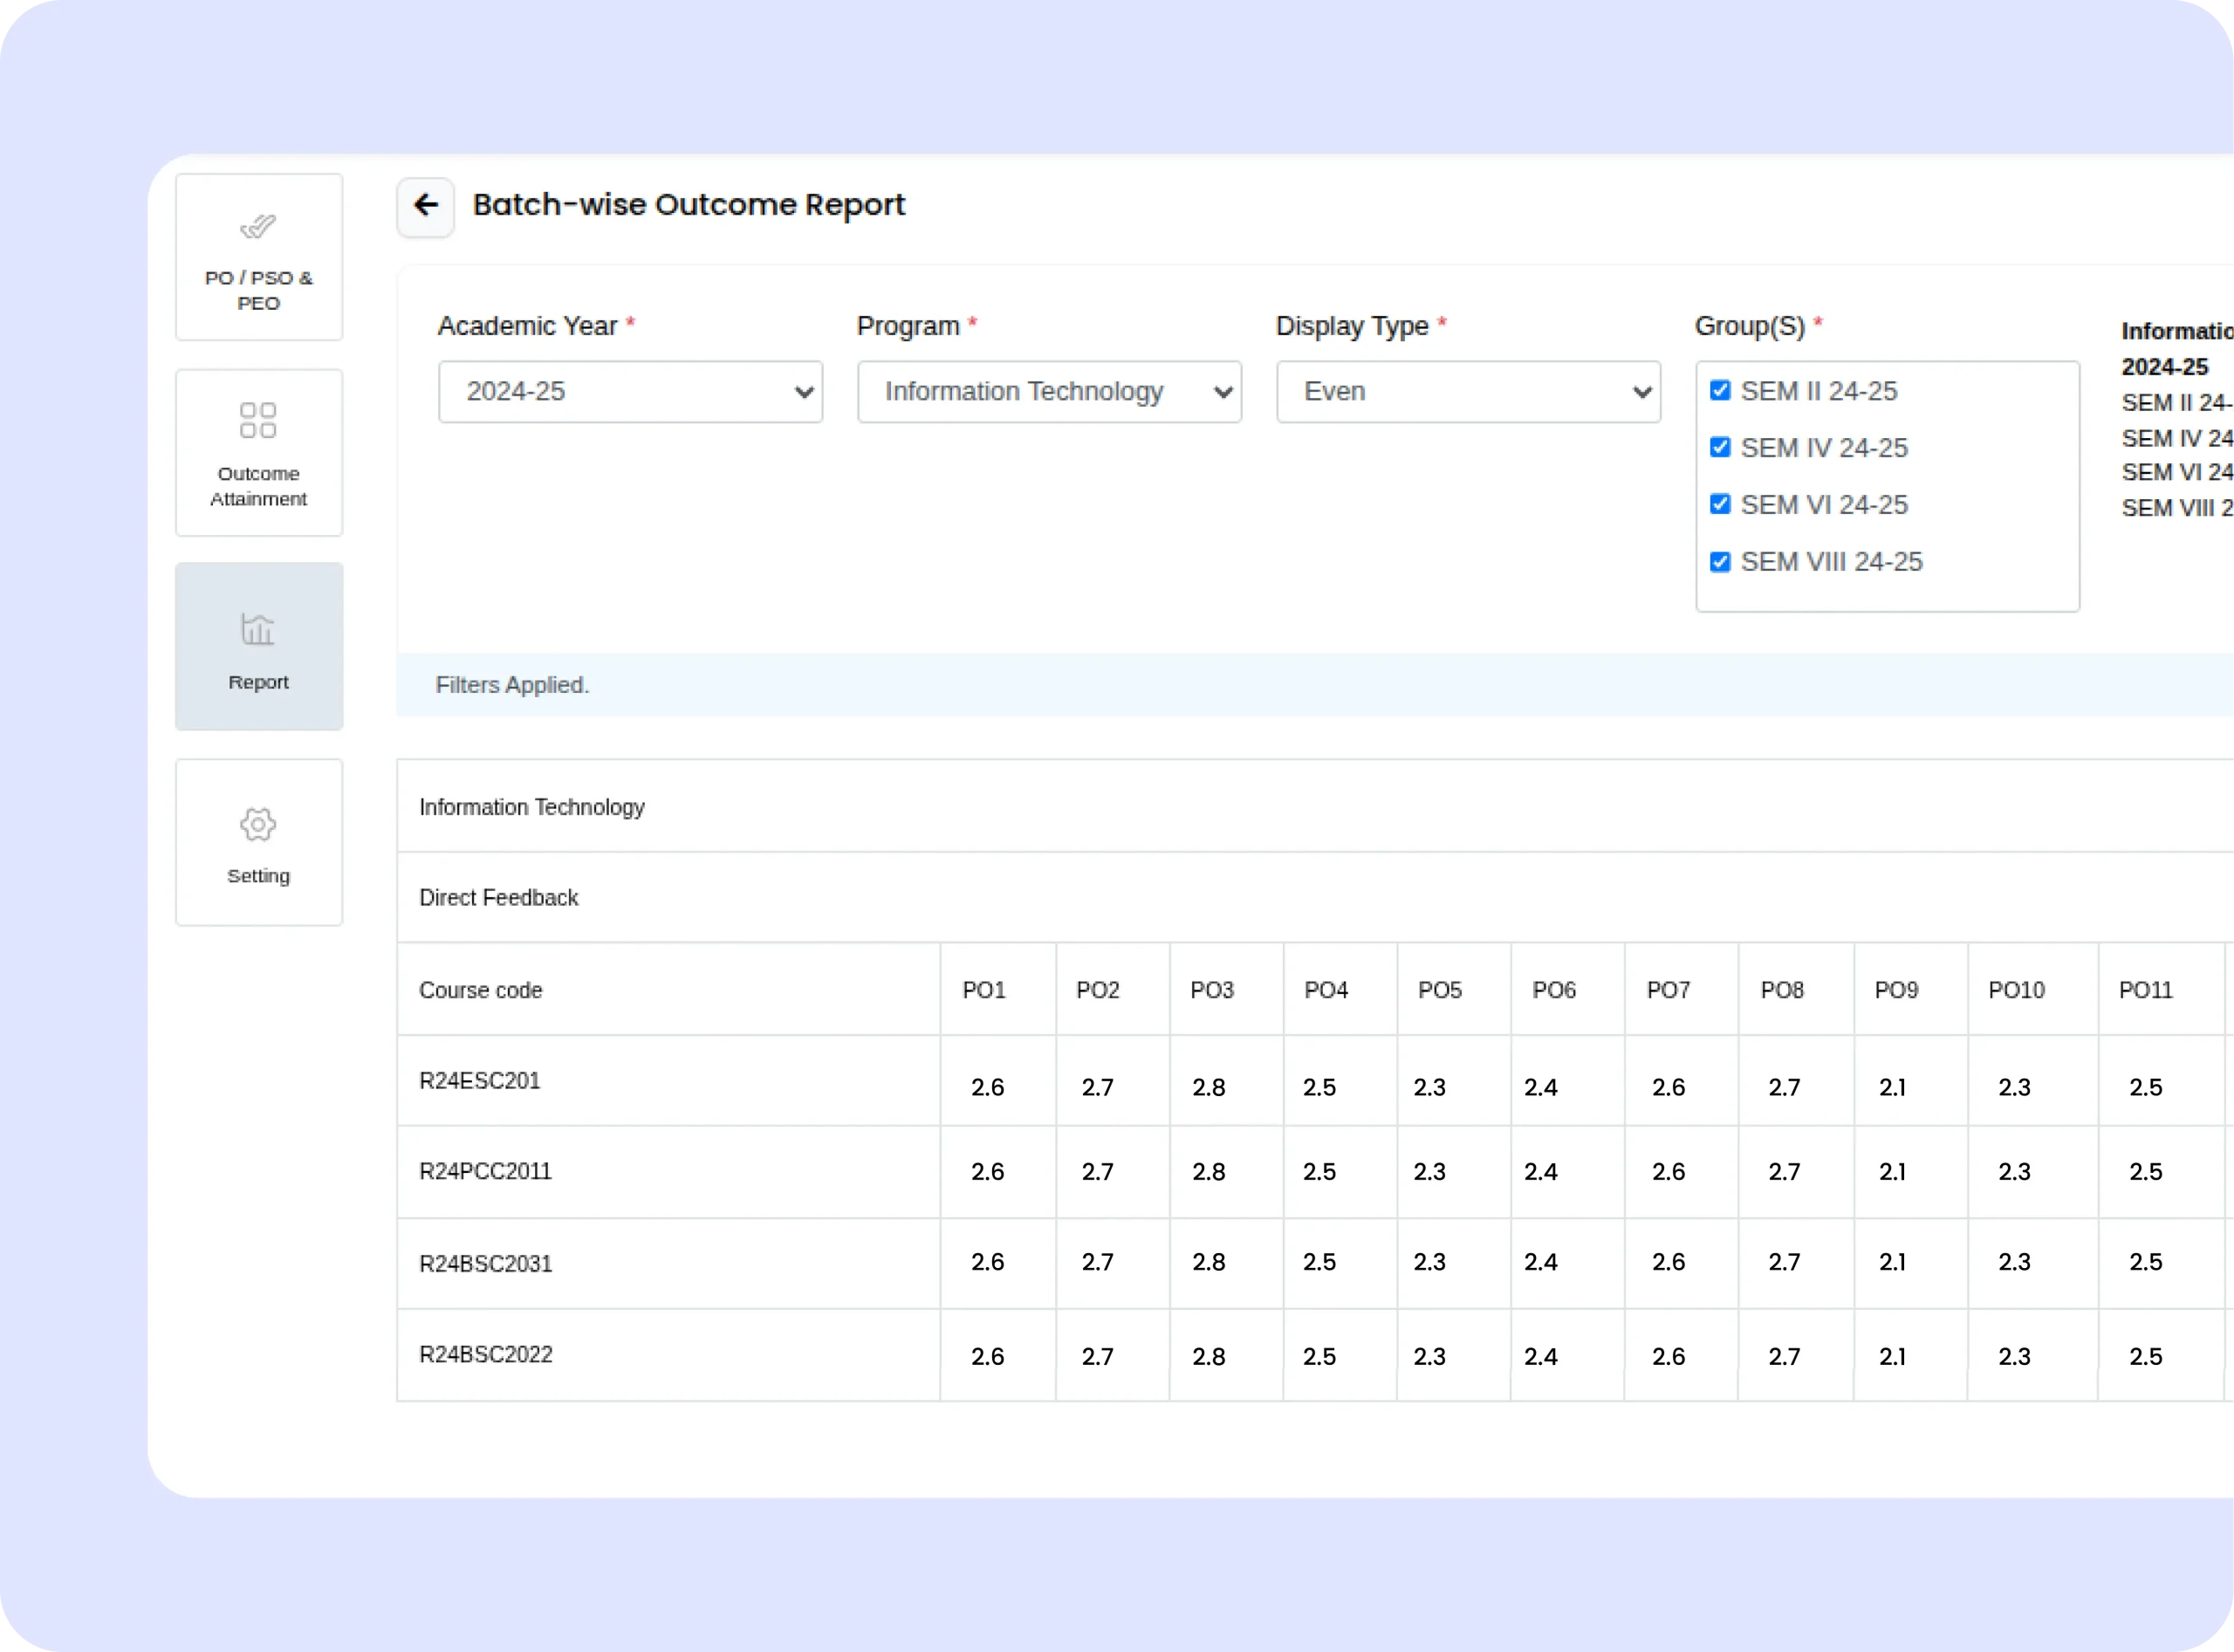
Task: Select the Report sidebar label
Action: pyautogui.click(x=258, y=683)
